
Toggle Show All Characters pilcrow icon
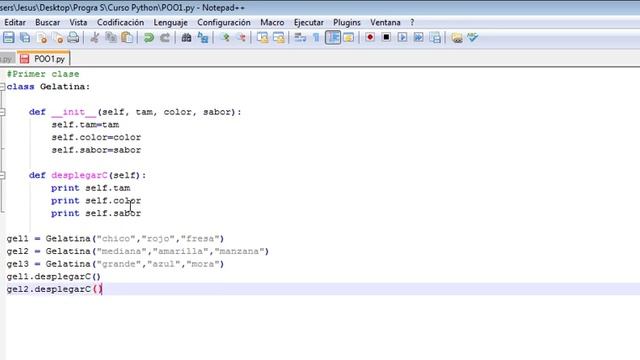click(316, 38)
